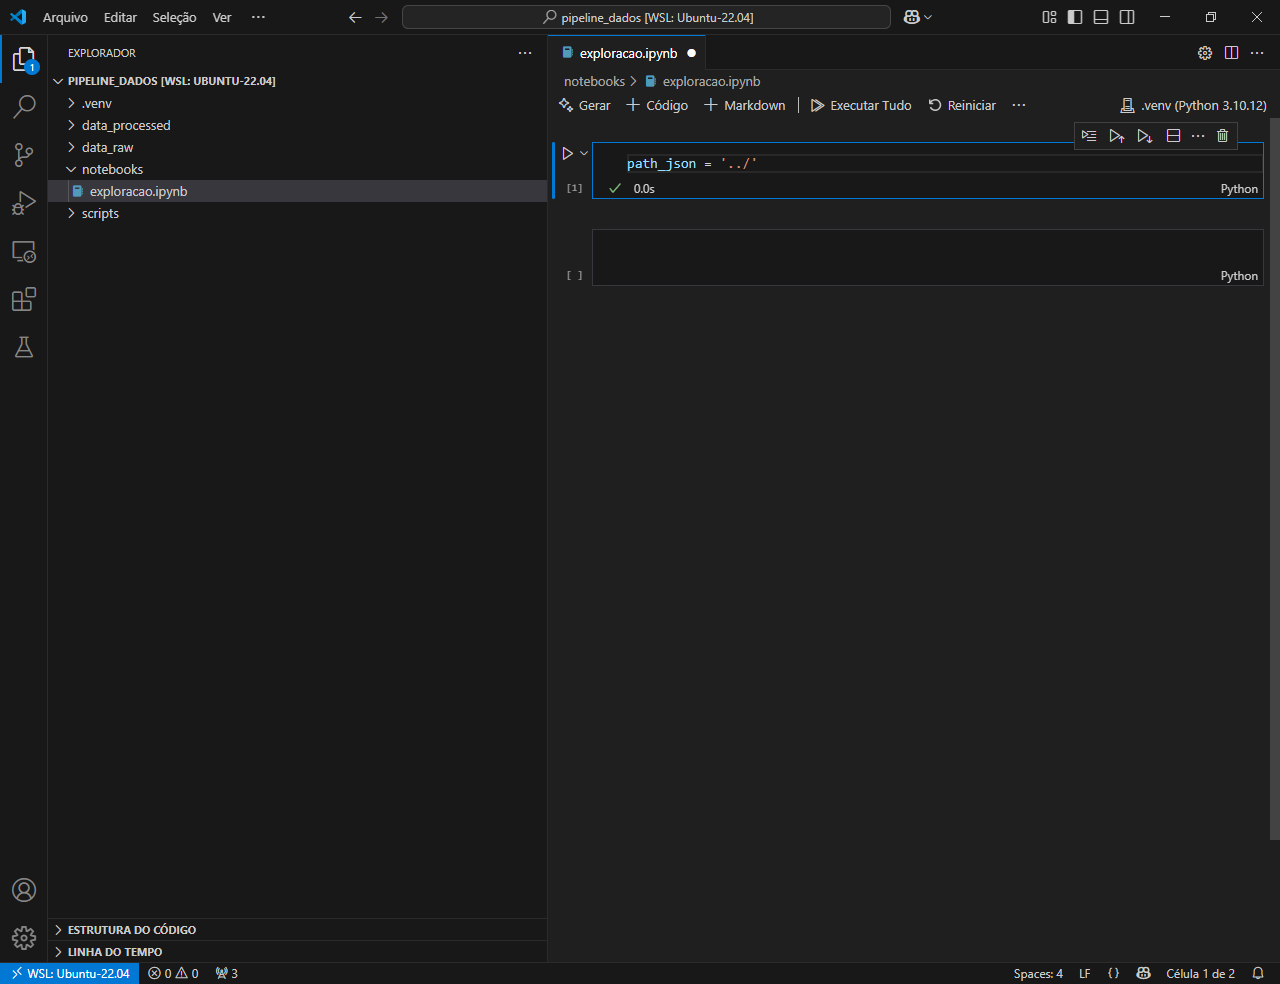Click WSL: Ubuntu-22.04 remote indicator

pos(70,973)
